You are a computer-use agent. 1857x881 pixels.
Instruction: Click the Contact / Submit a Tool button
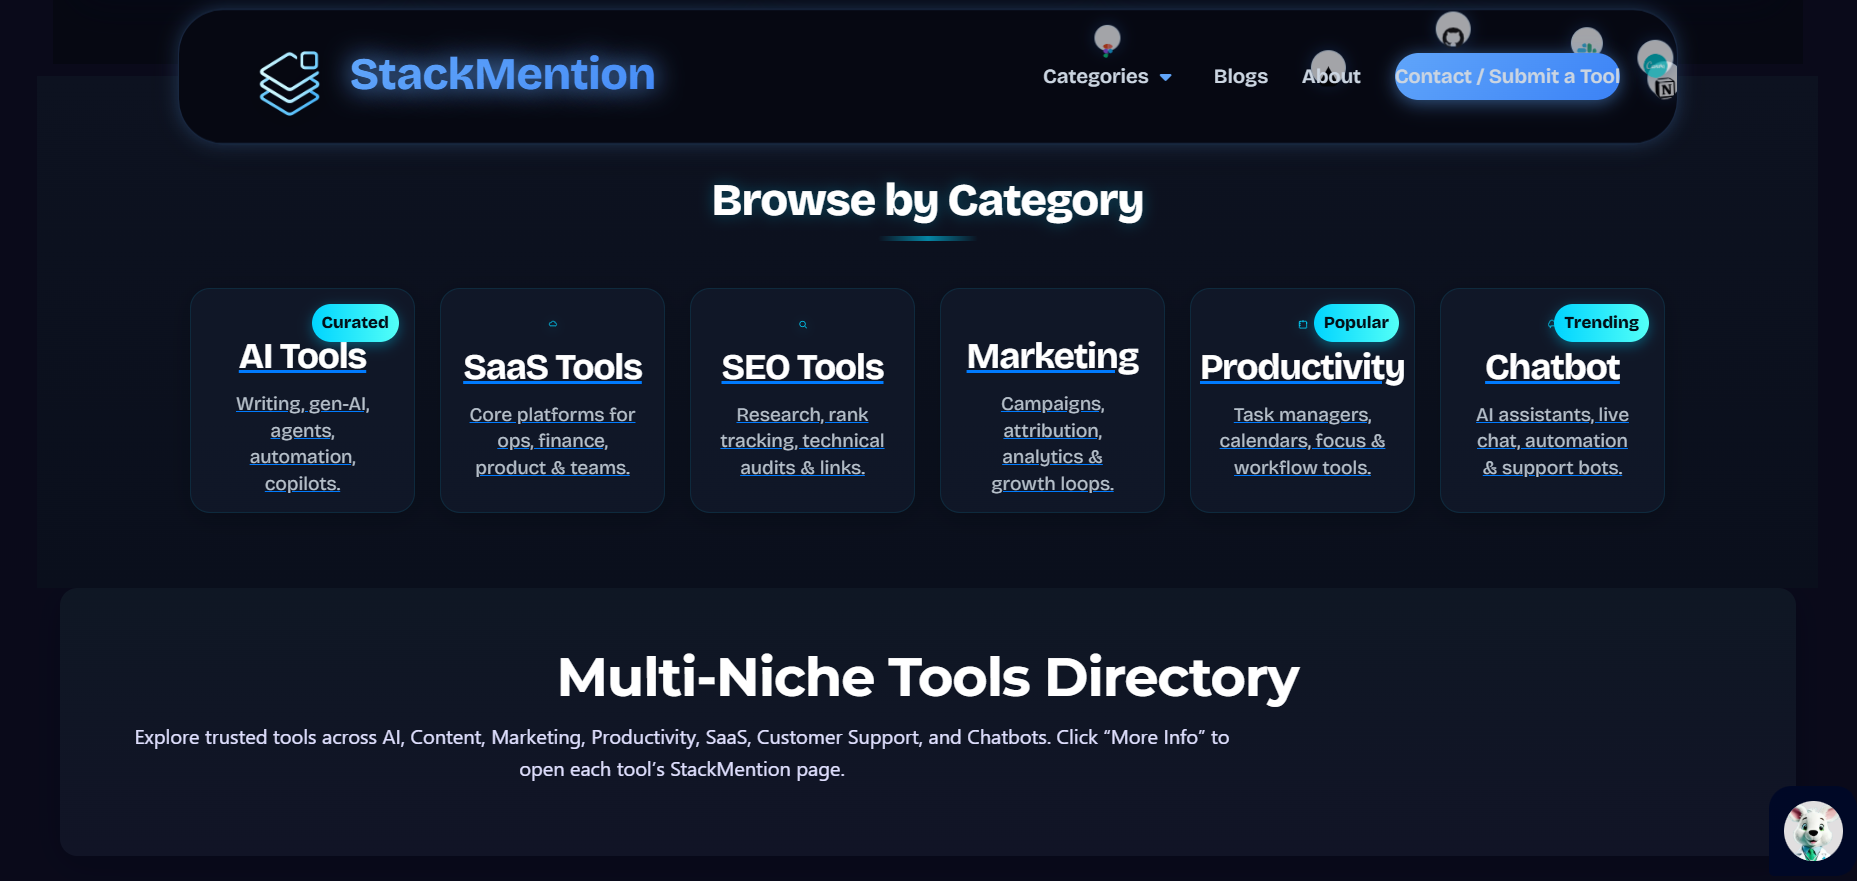1507,77
